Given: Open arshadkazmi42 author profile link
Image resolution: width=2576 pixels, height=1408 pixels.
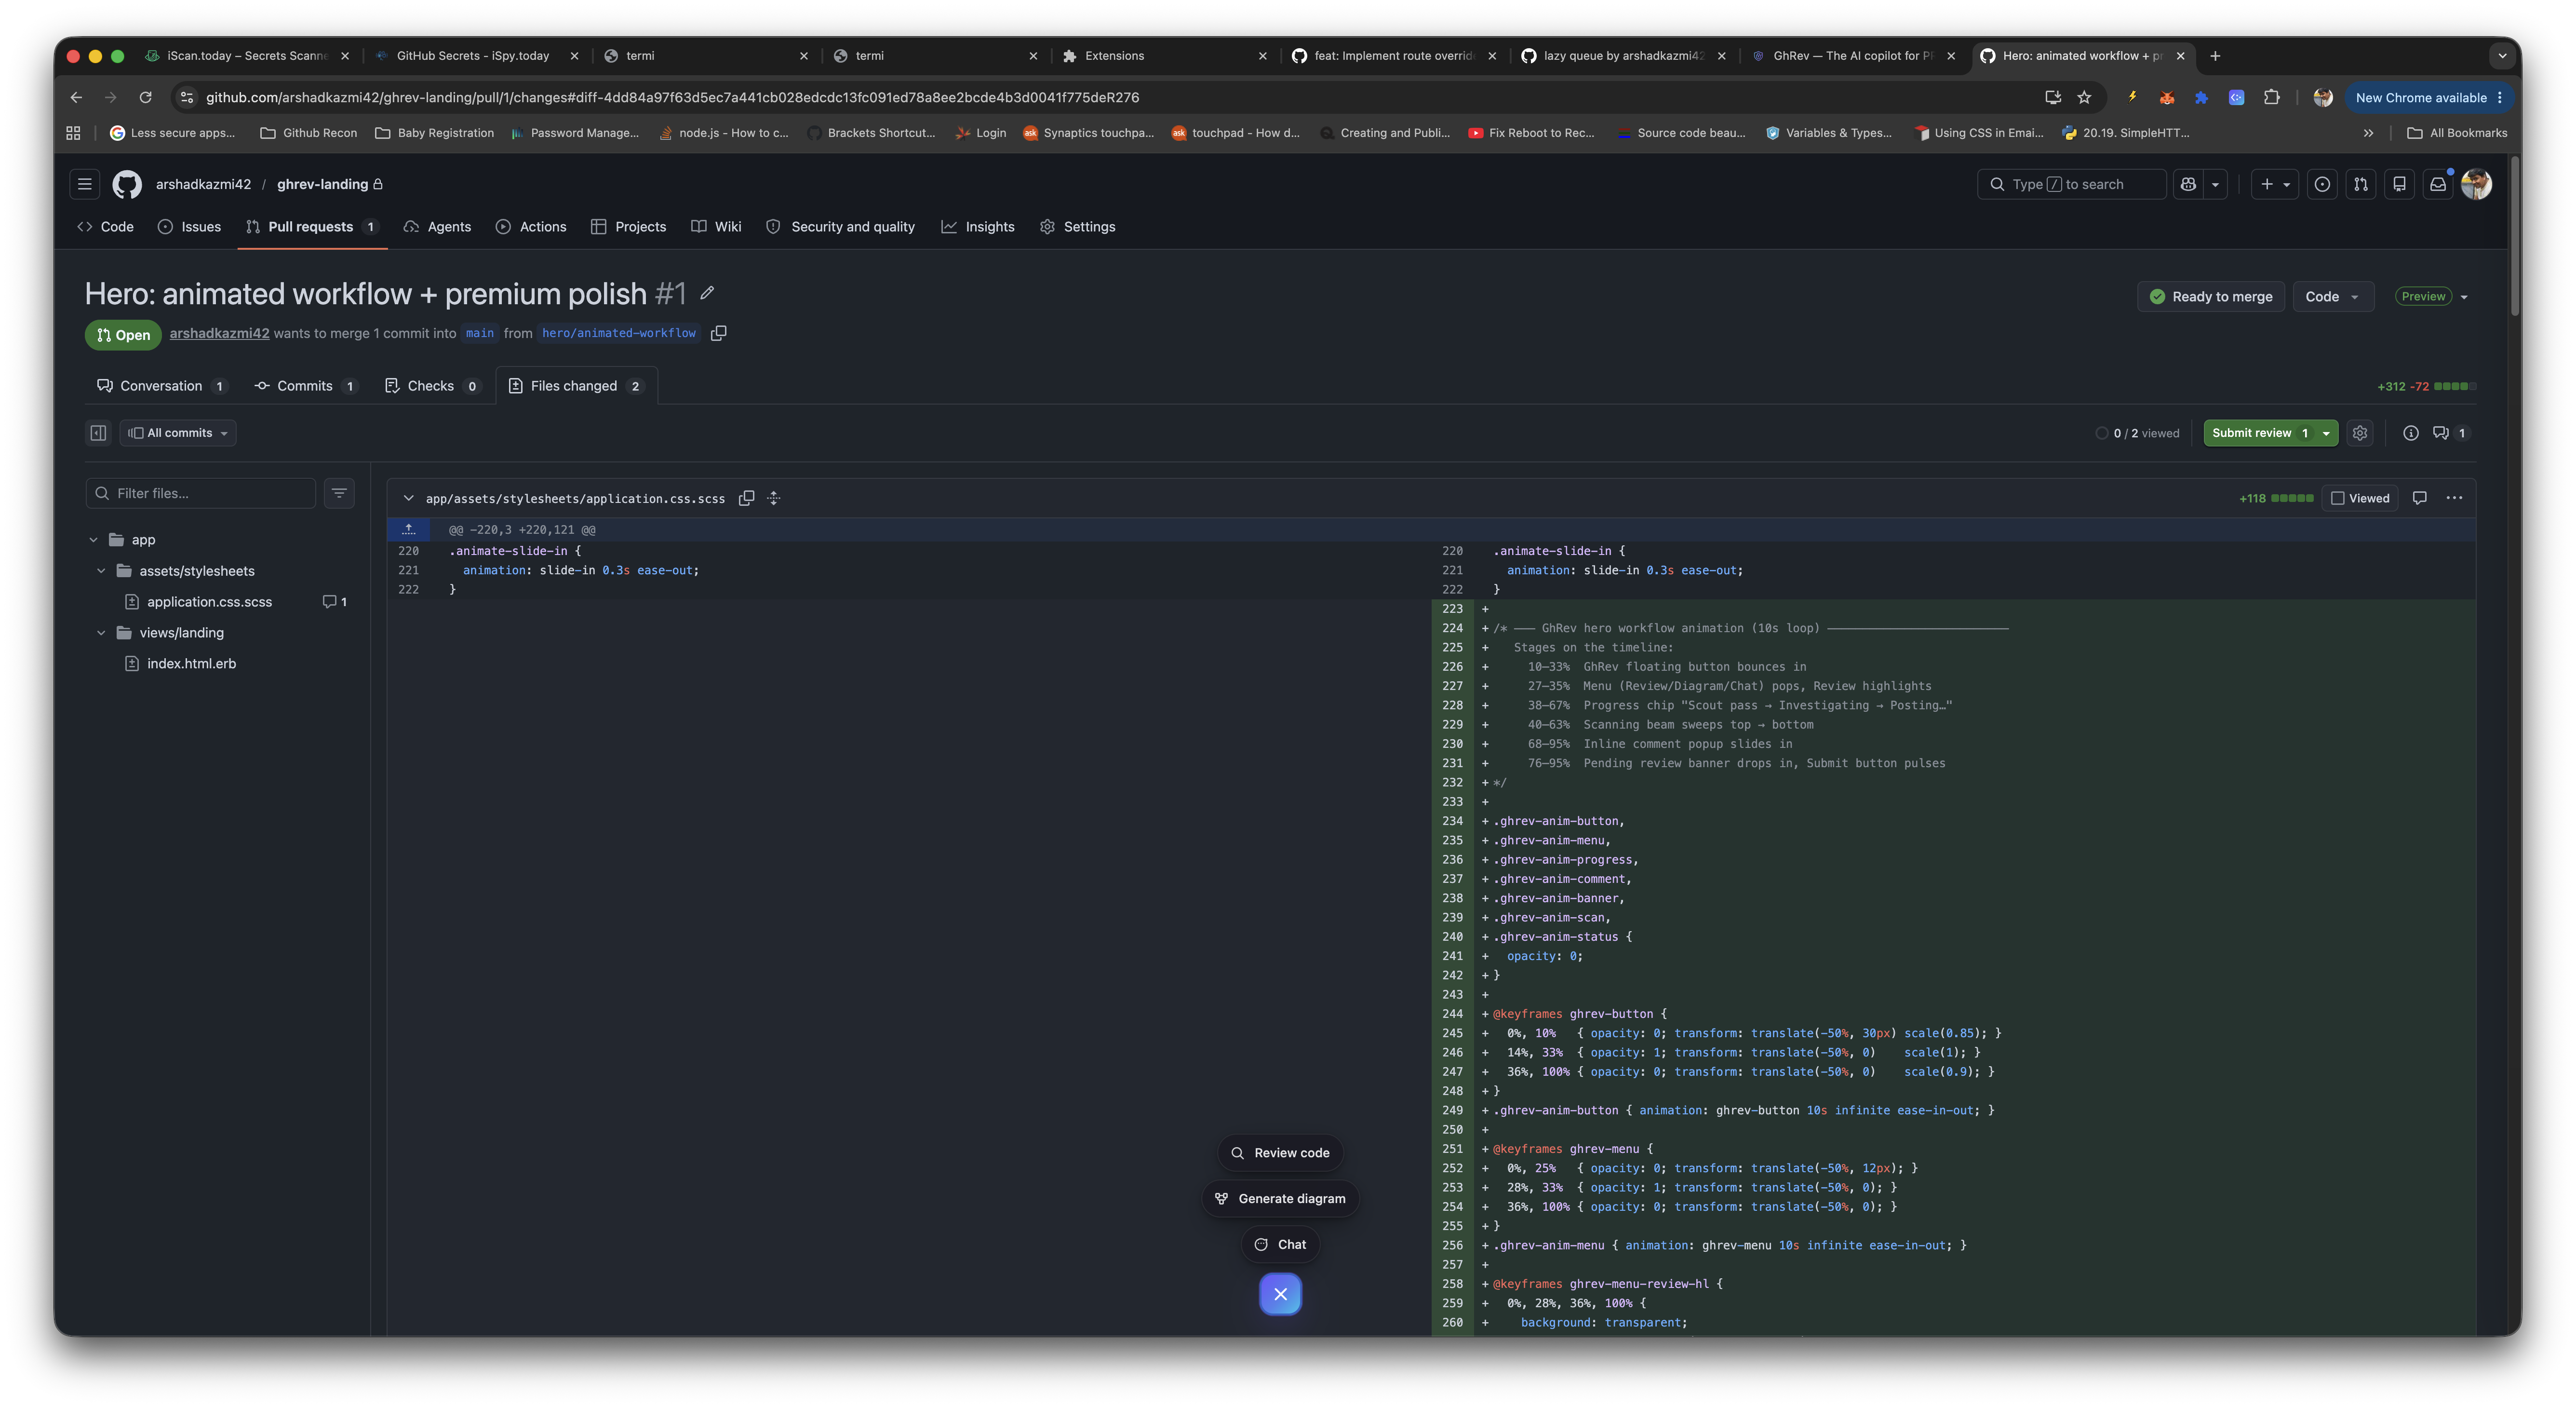Looking at the screenshot, I should (219, 333).
